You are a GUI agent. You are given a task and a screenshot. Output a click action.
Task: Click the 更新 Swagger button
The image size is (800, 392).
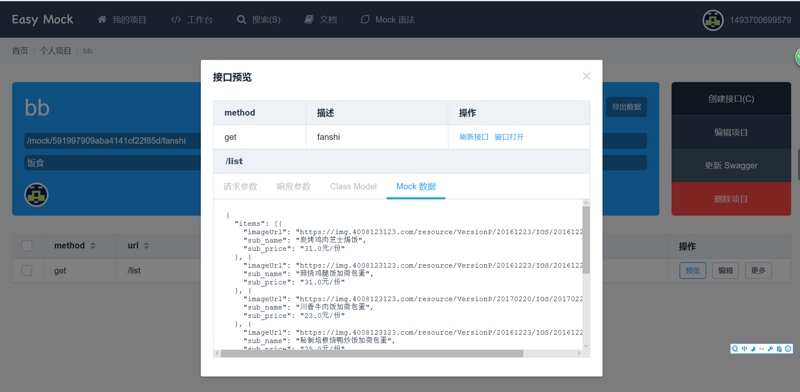click(x=731, y=165)
